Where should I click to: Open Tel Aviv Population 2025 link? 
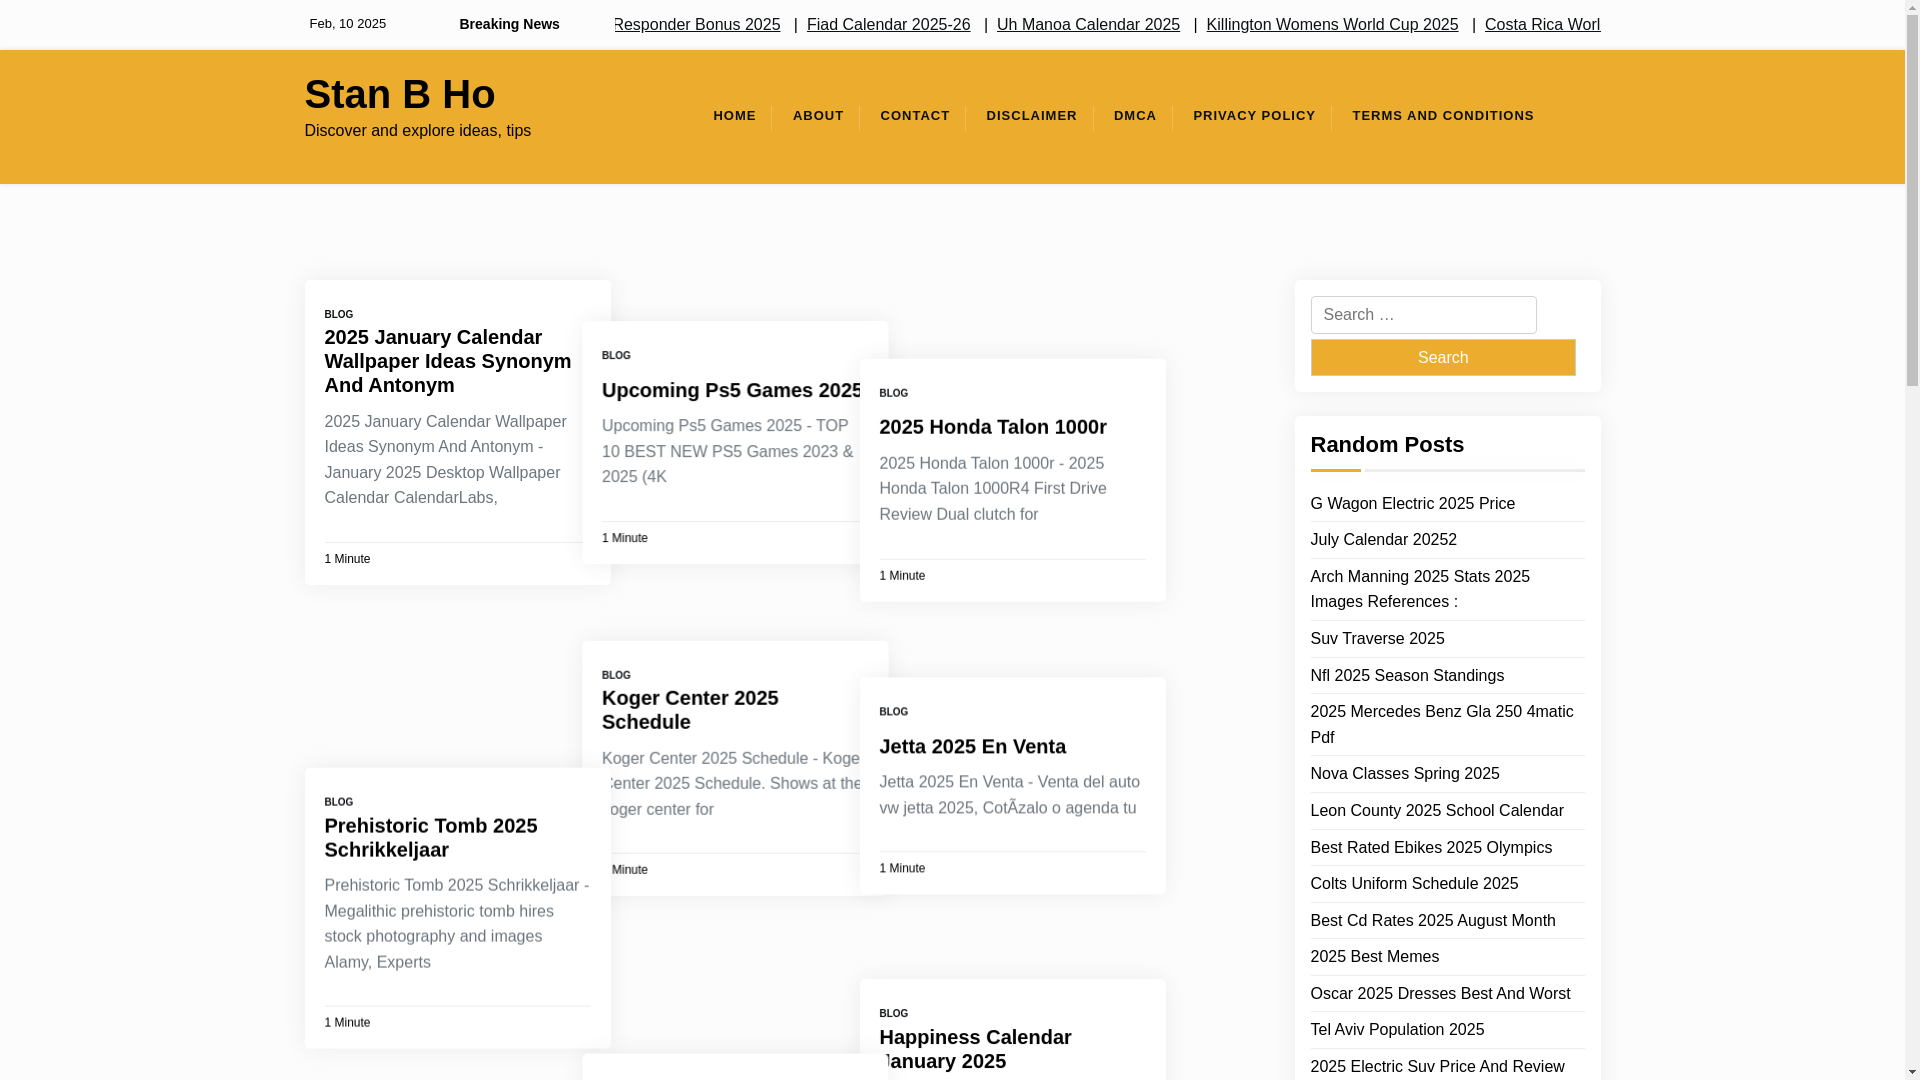click(1397, 1030)
